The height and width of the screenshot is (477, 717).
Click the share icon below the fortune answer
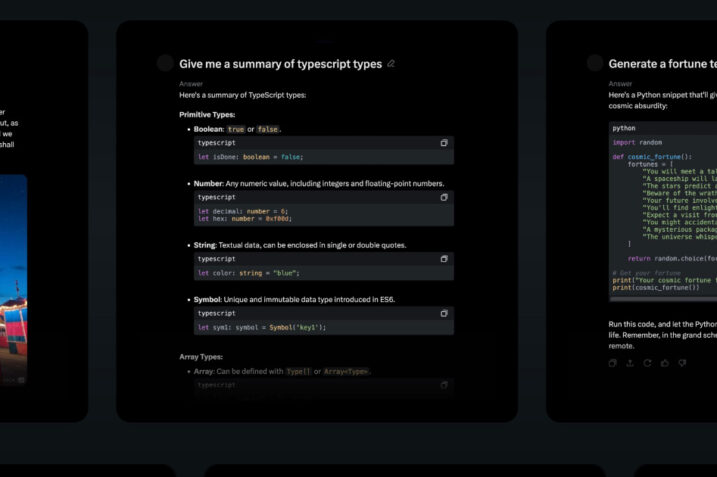pos(630,363)
